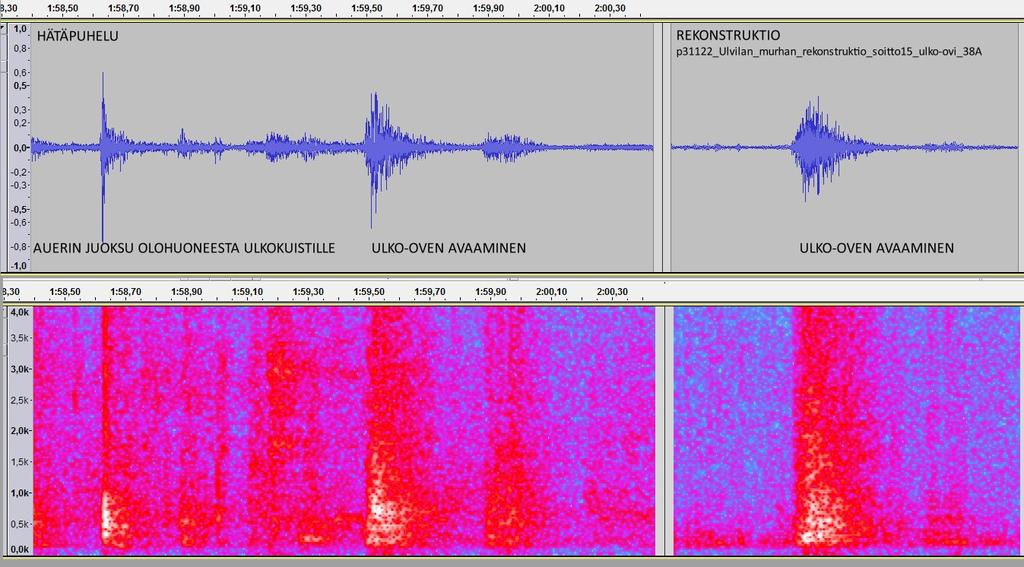Screen dimensions: 1024x567
Task: Click the AUERIN JUOKSU OLOHUONEESTA ULKOKUISTILLE caption
Action: tap(184, 248)
